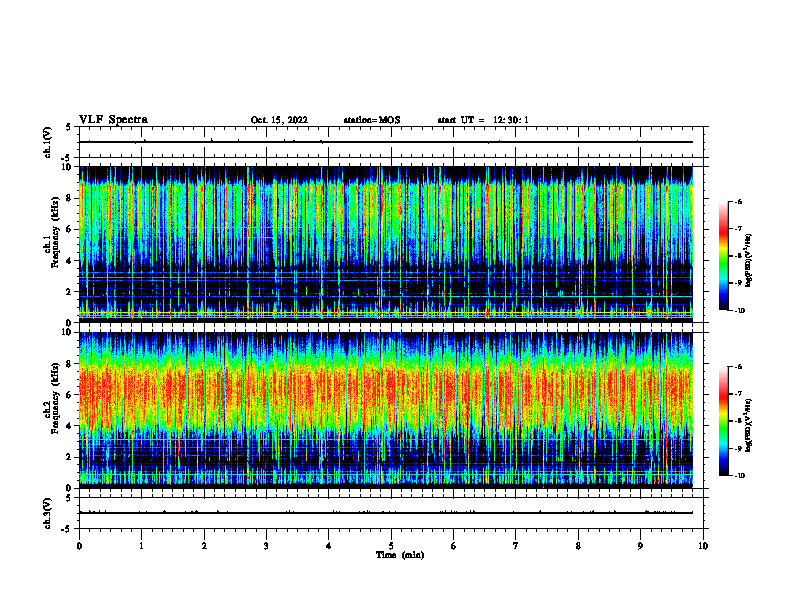Screen dimensions: 792x612
Task: Click the ch.1 colorbar log(PSD) unit label
Action: (749, 261)
